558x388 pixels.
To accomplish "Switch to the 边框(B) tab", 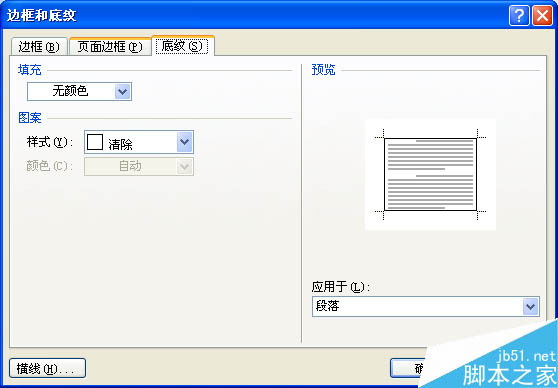I will (x=39, y=47).
